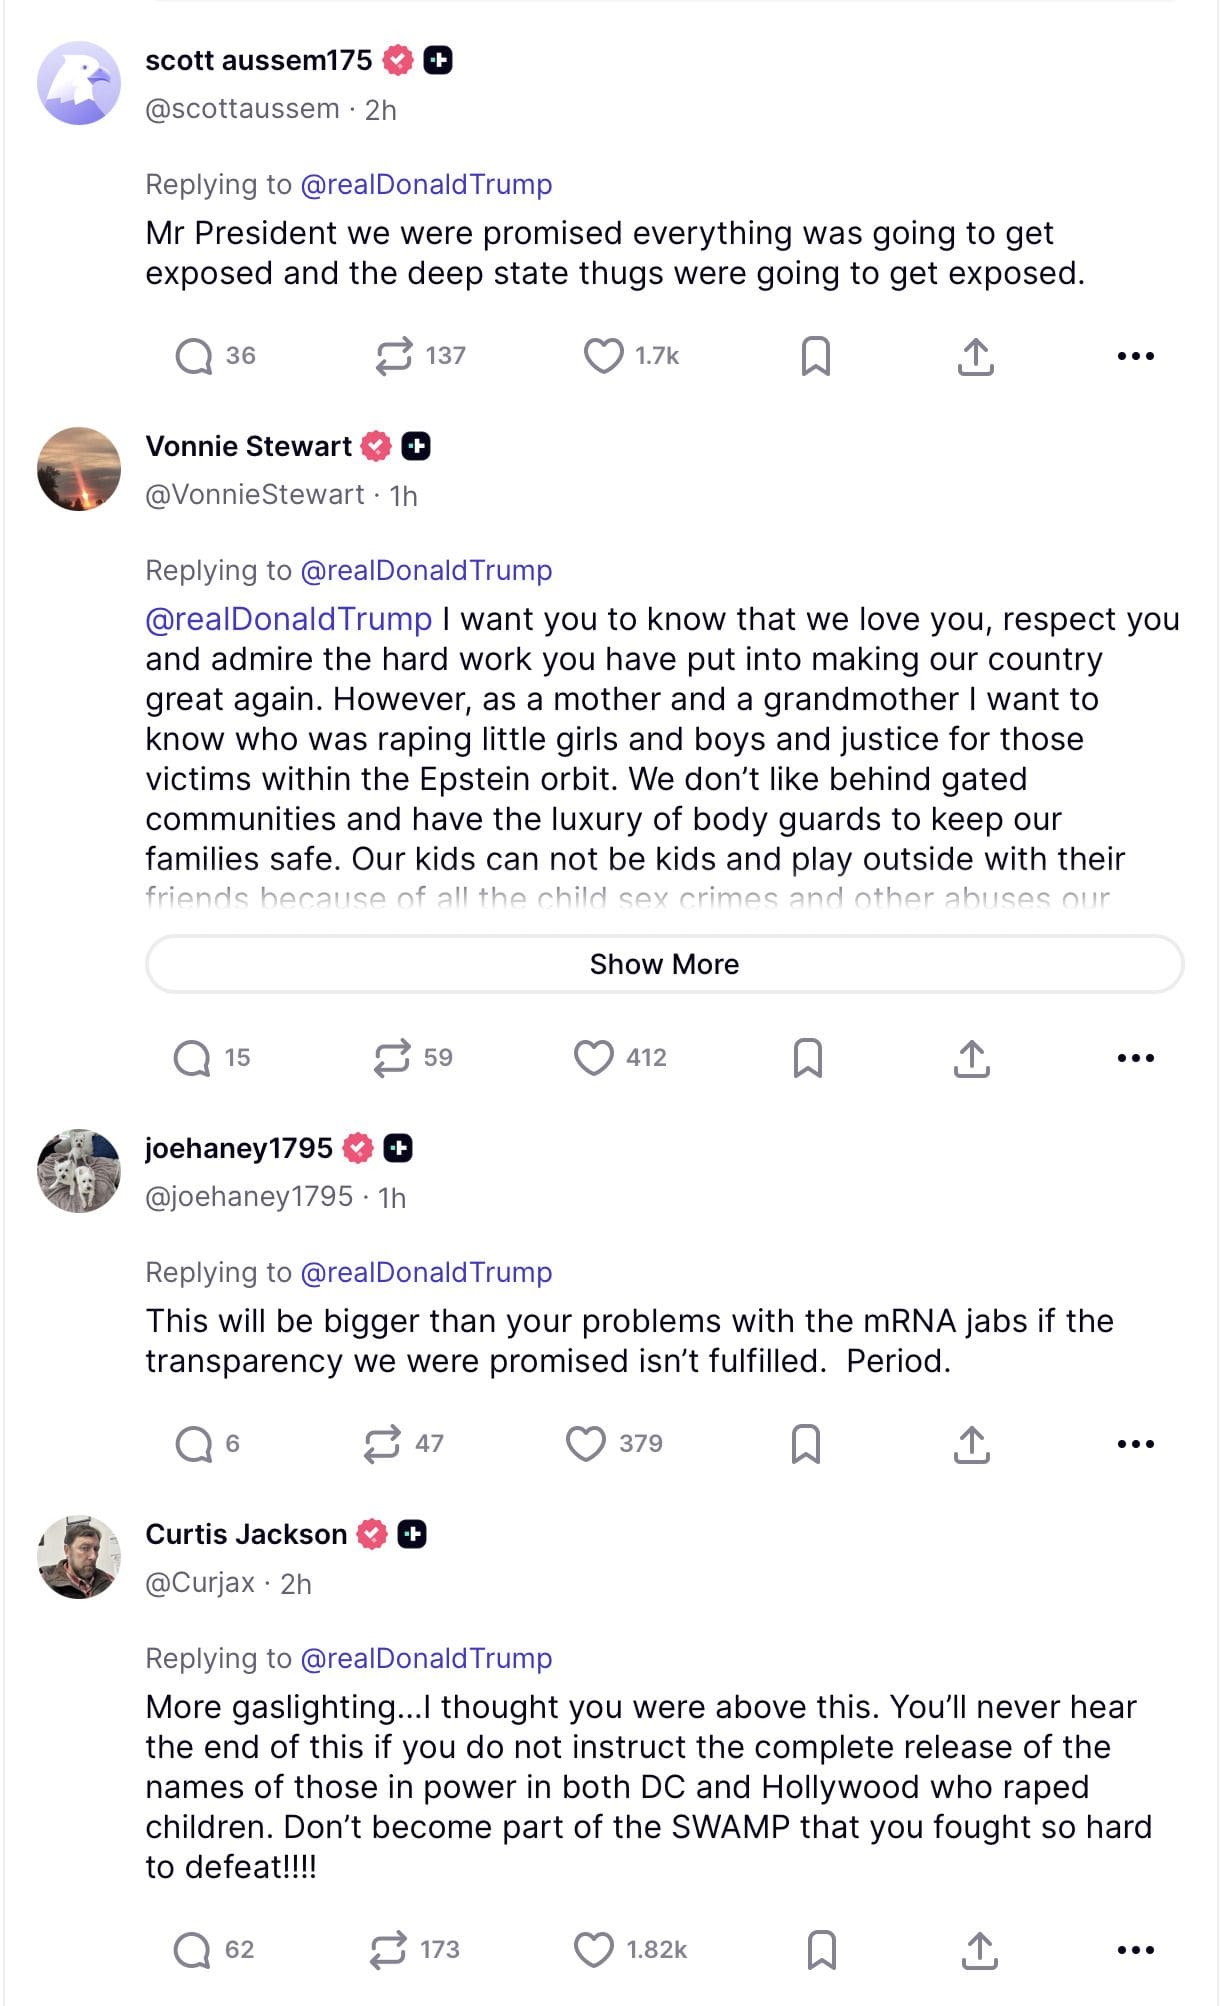Click comment icon on Curtis Jackson's post
Image resolution: width=1222 pixels, height=2006 pixels.
[192, 1949]
